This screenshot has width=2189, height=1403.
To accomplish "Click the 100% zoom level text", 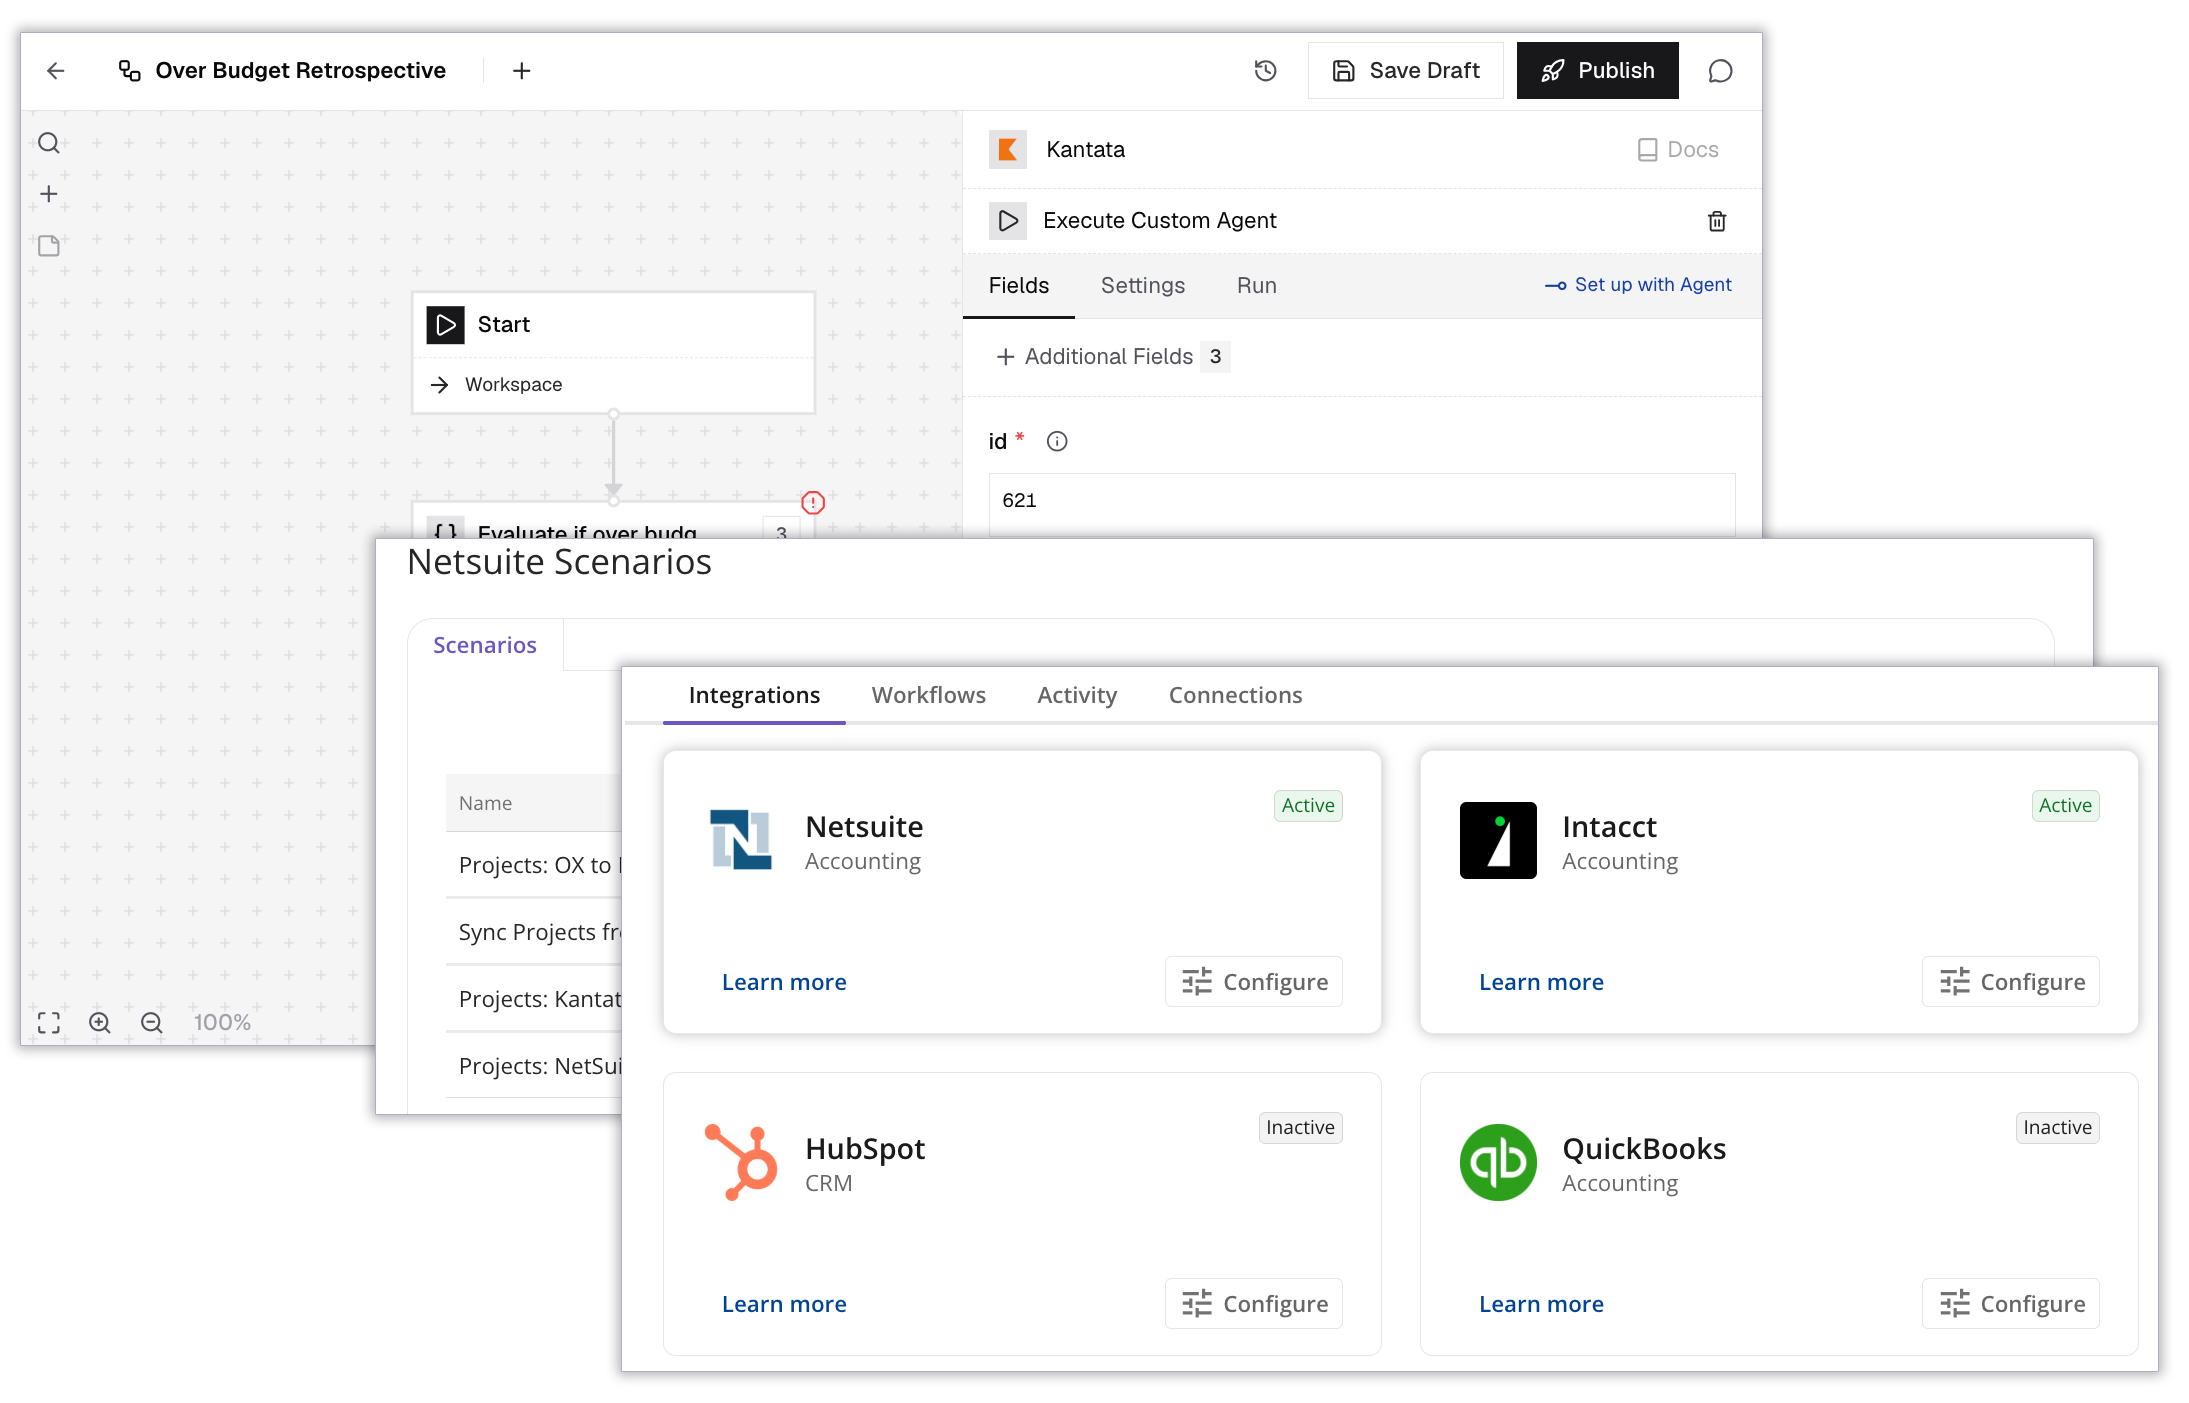I will click(222, 1022).
